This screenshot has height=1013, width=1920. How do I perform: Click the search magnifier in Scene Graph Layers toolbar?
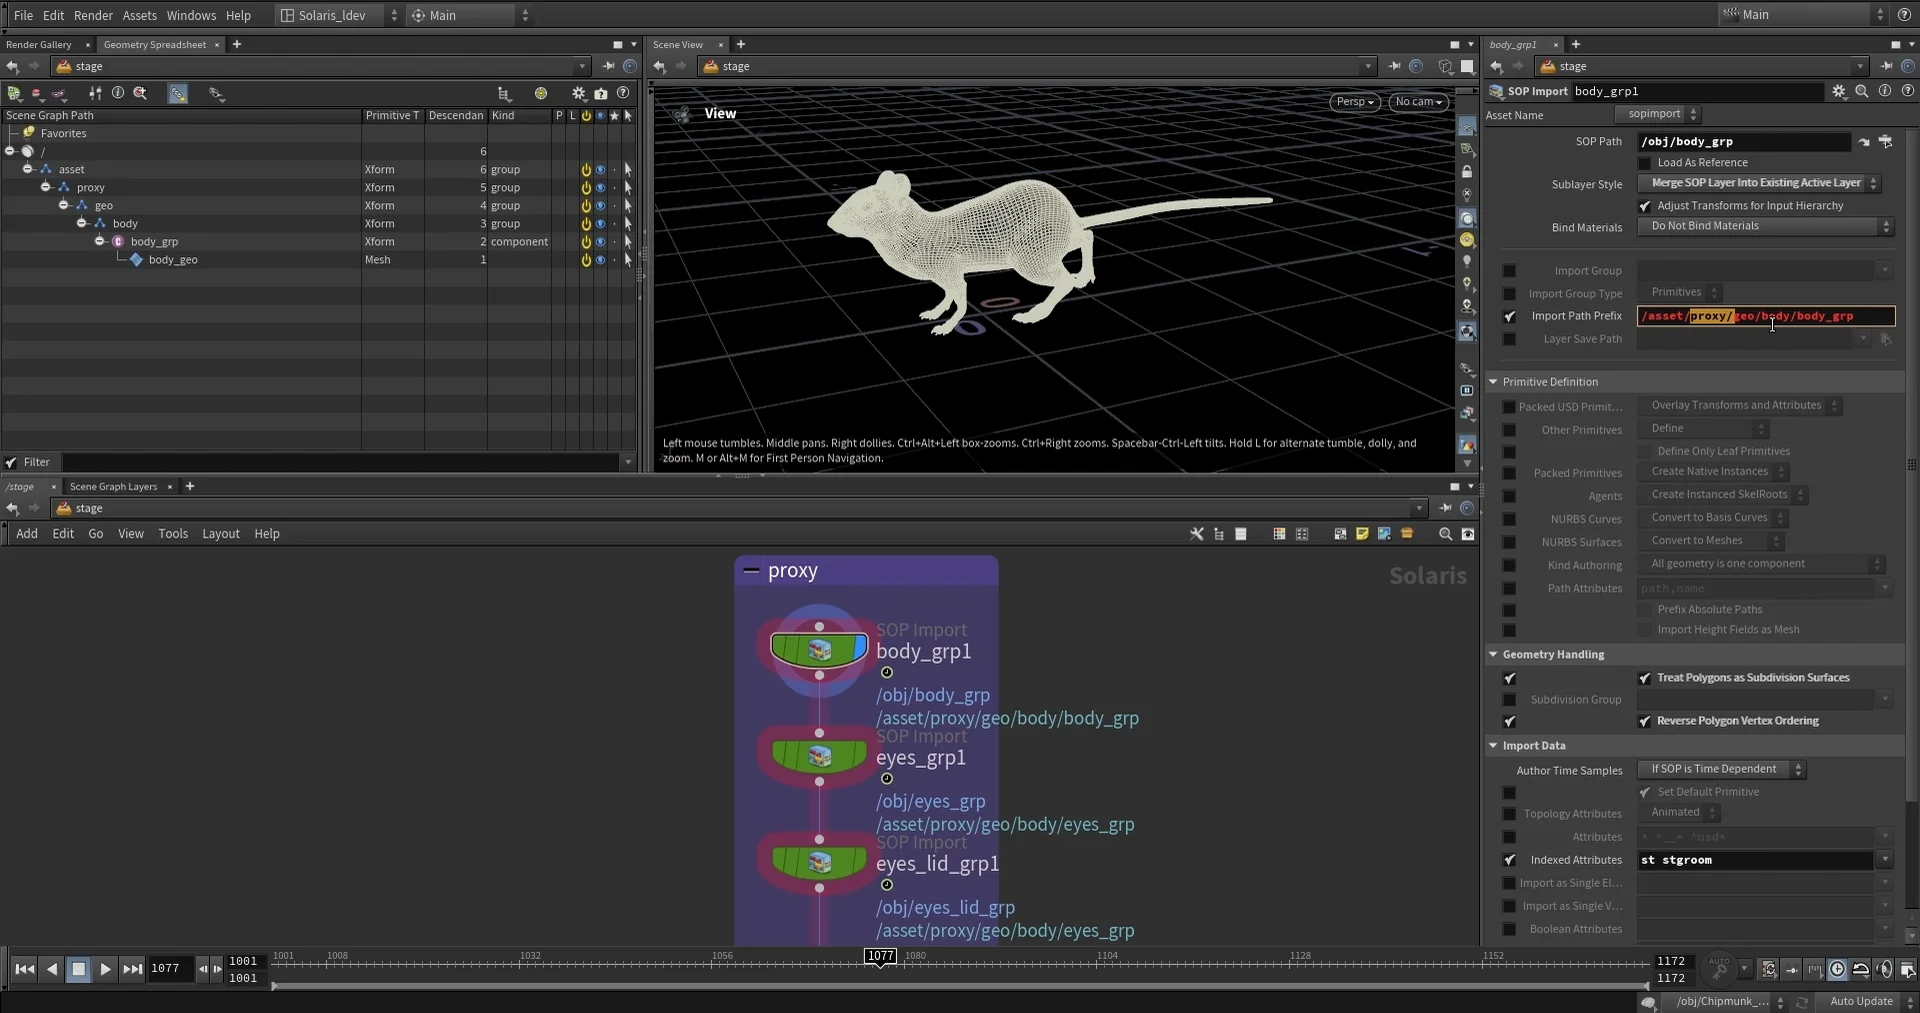[x=1445, y=534]
